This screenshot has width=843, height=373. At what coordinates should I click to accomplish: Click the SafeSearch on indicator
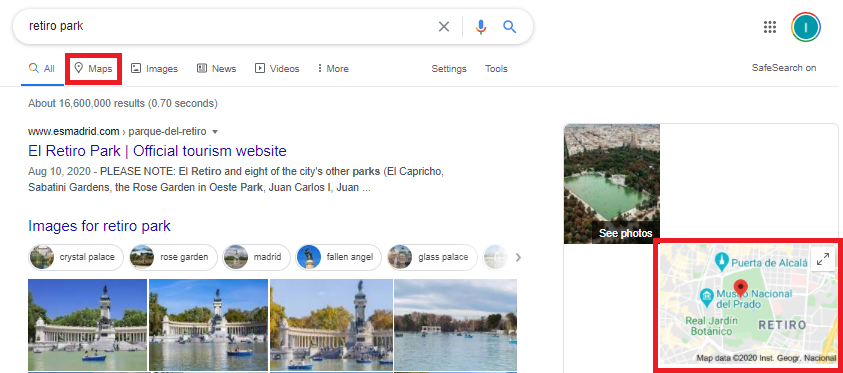(x=784, y=68)
